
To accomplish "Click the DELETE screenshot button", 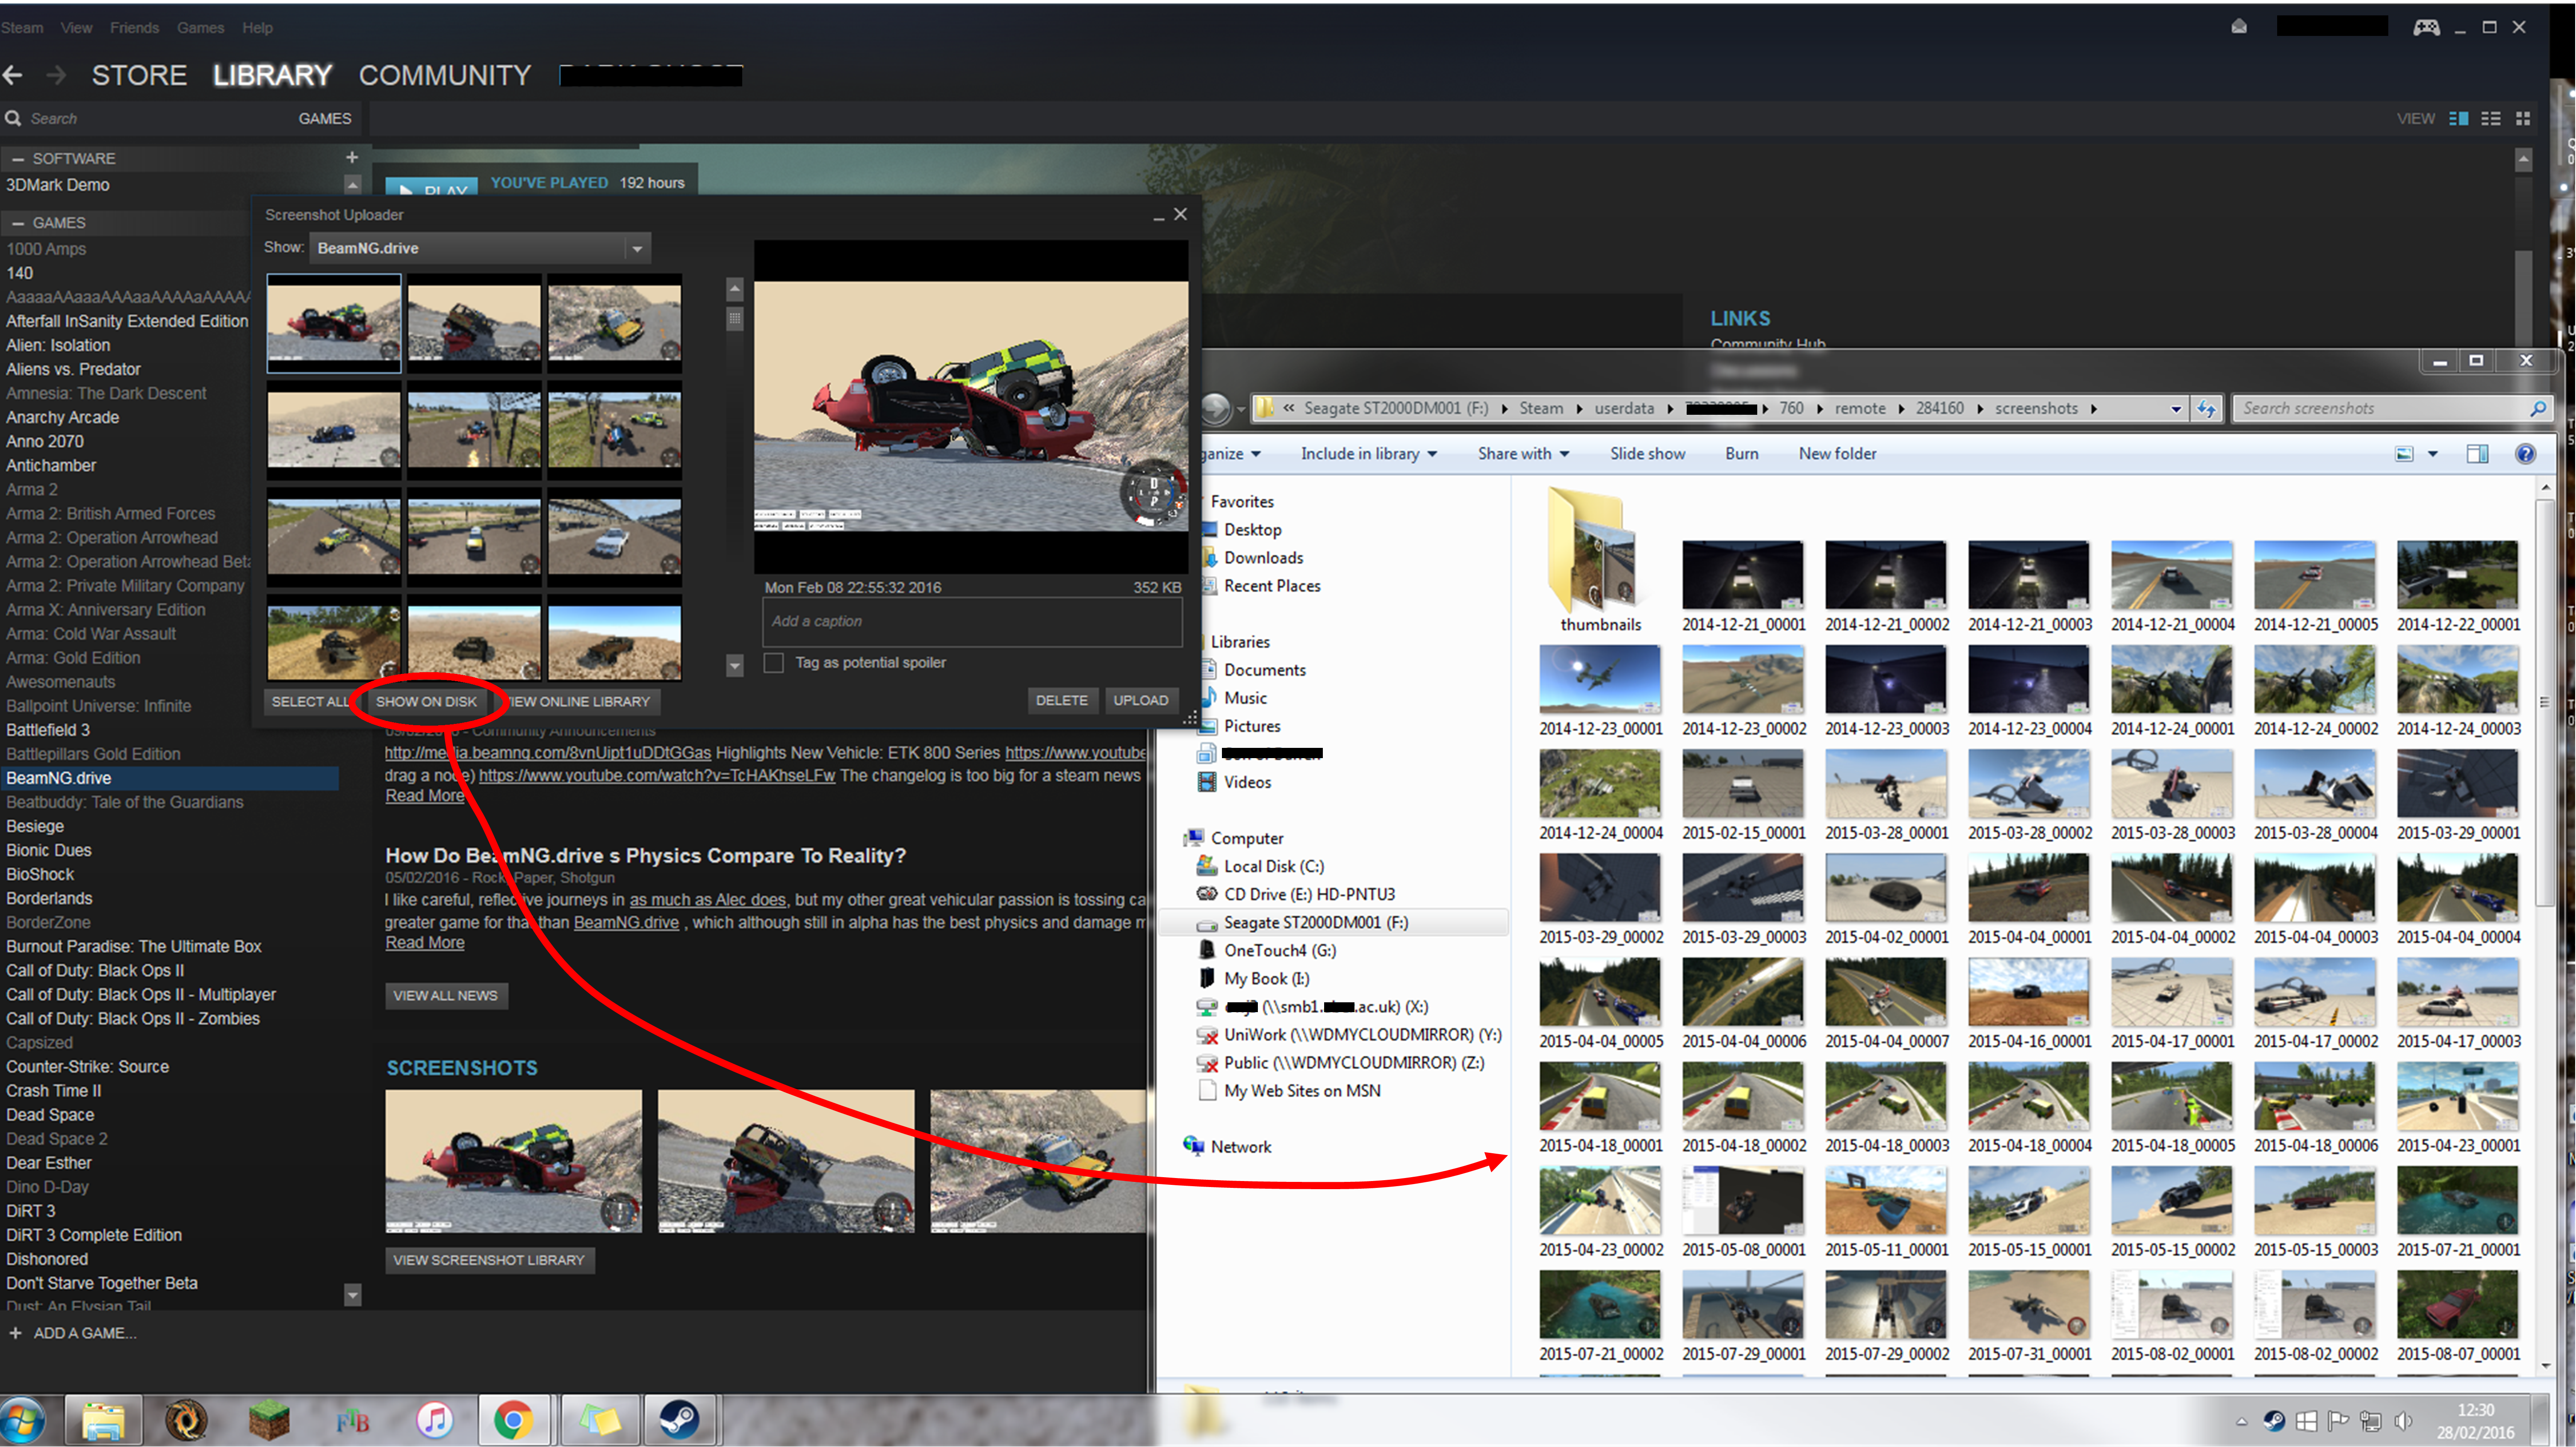I will 1061,700.
